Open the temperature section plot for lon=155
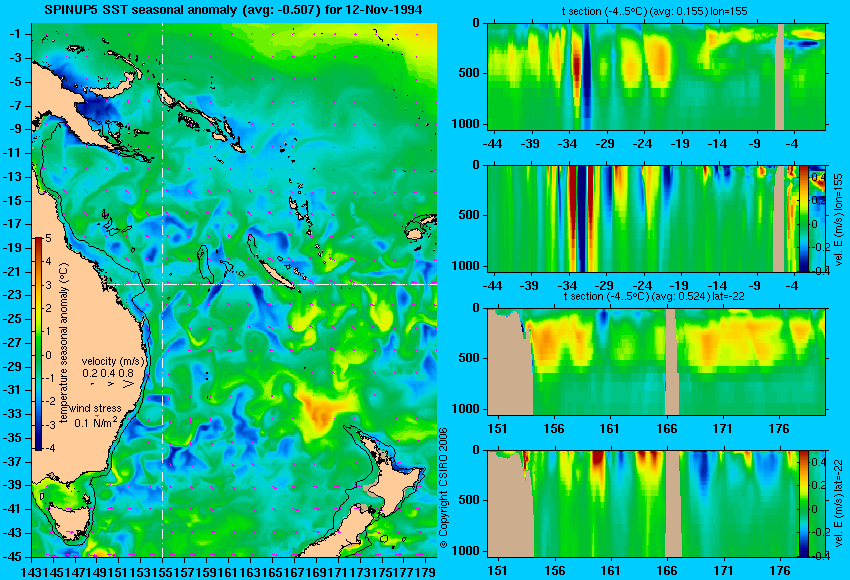The image size is (850, 580). coord(656,76)
